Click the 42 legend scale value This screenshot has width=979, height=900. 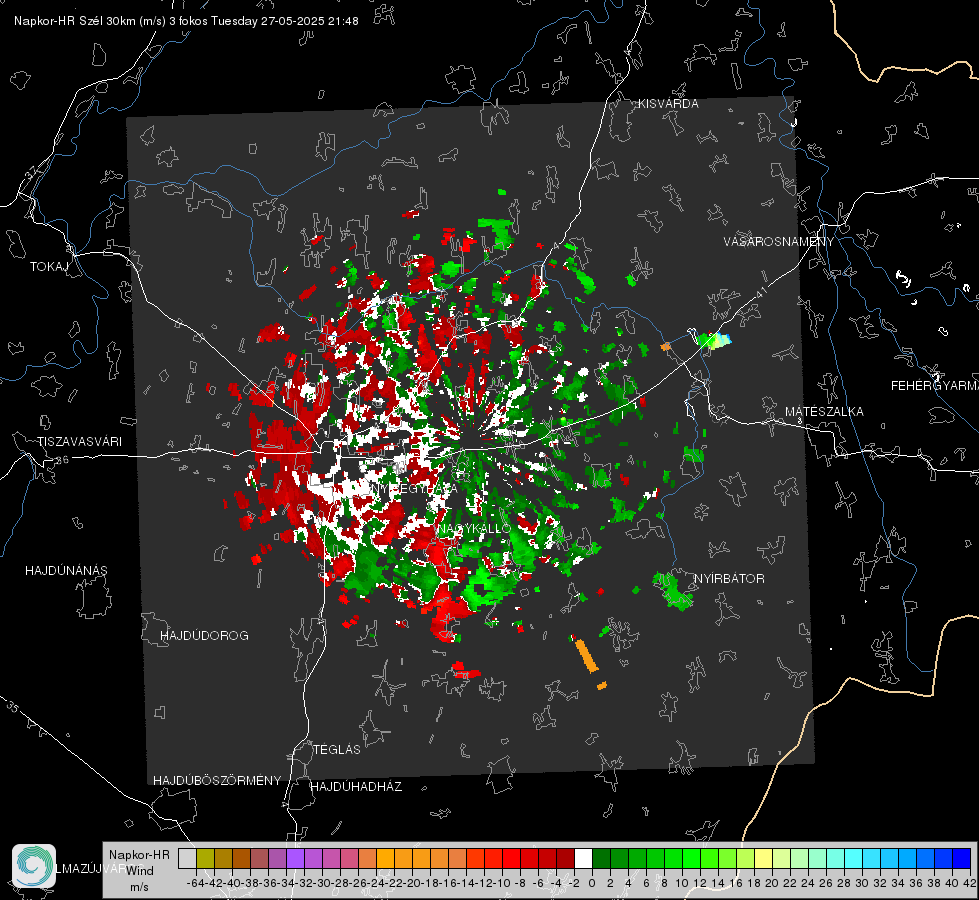(970, 883)
